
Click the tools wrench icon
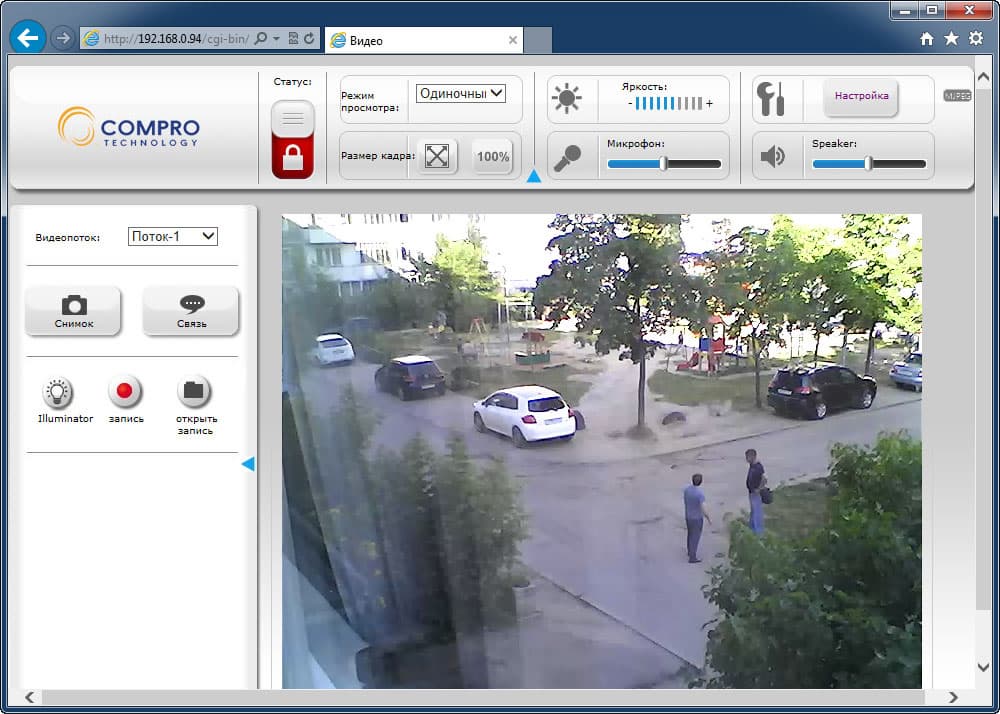point(770,99)
